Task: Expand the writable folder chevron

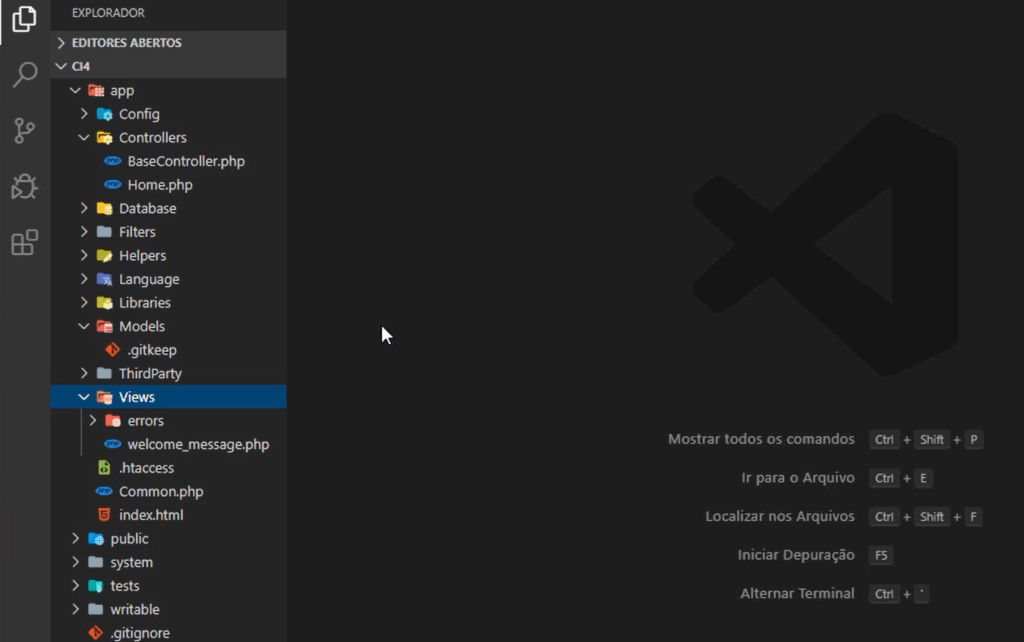Action: click(76, 609)
